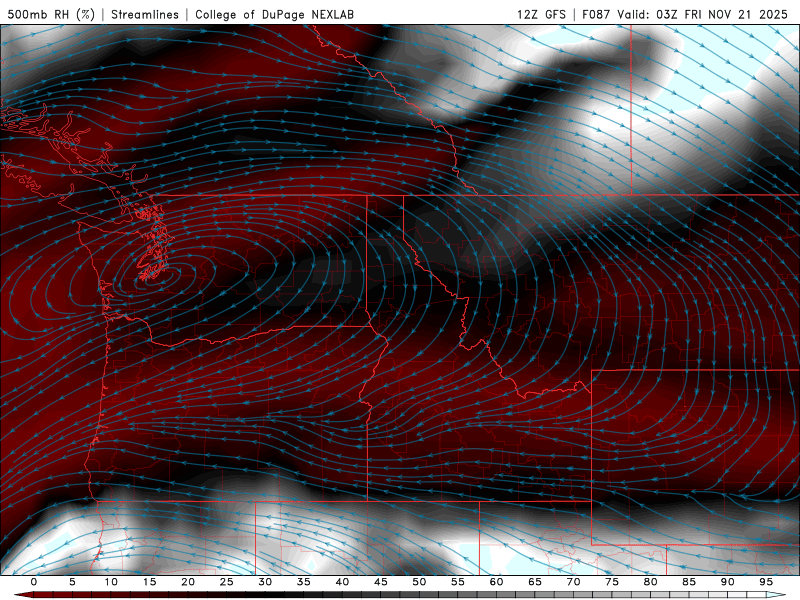Click the colorbar label "0"
The image size is (800, 600).
(34, 582)
